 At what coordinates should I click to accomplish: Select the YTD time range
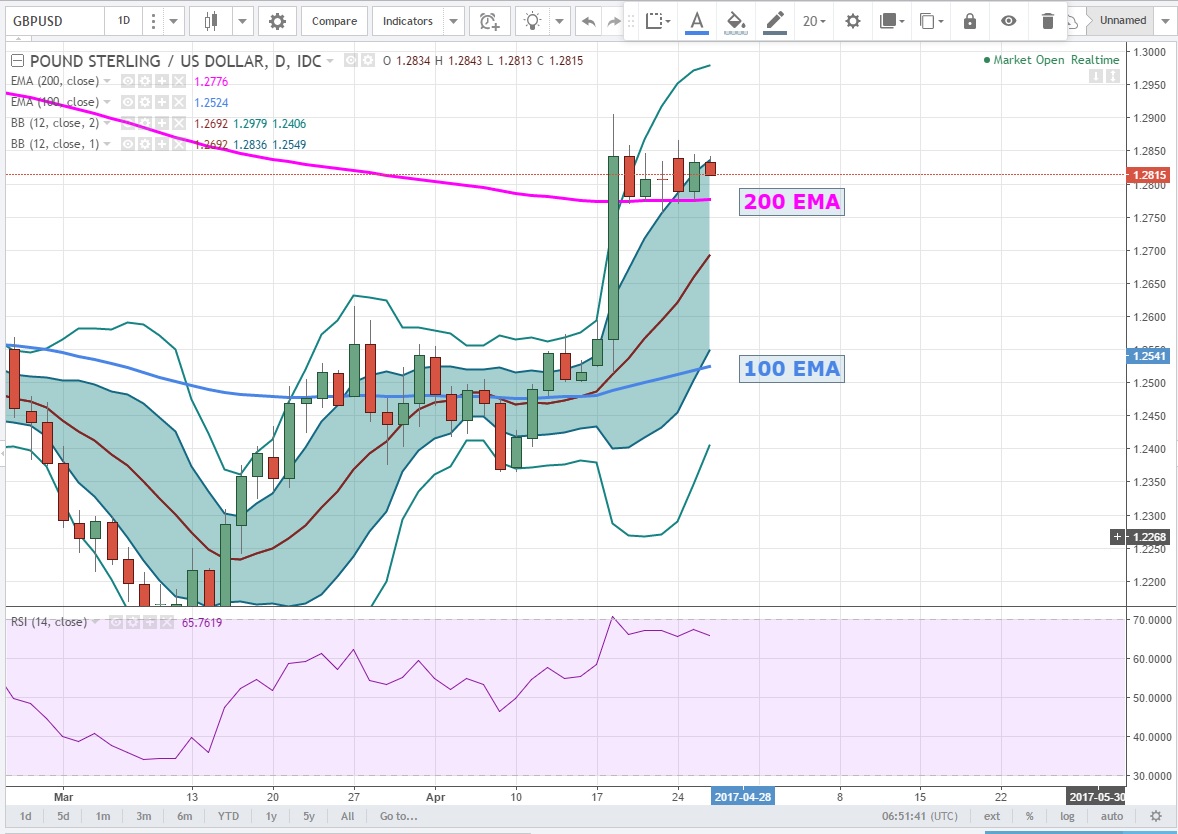[x=228, y=816]
